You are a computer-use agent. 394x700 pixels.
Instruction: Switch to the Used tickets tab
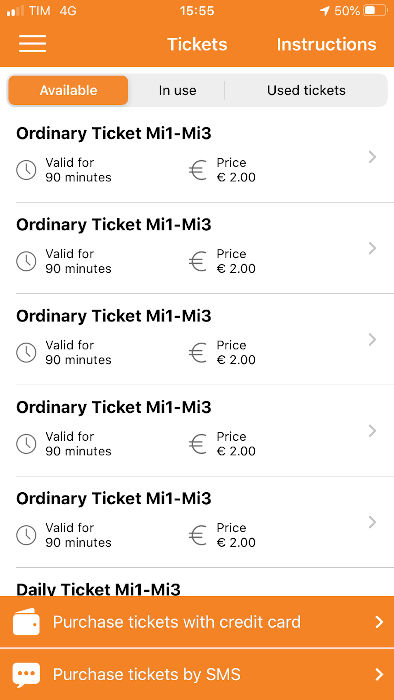pyautogui.click(x=306, y=90)
